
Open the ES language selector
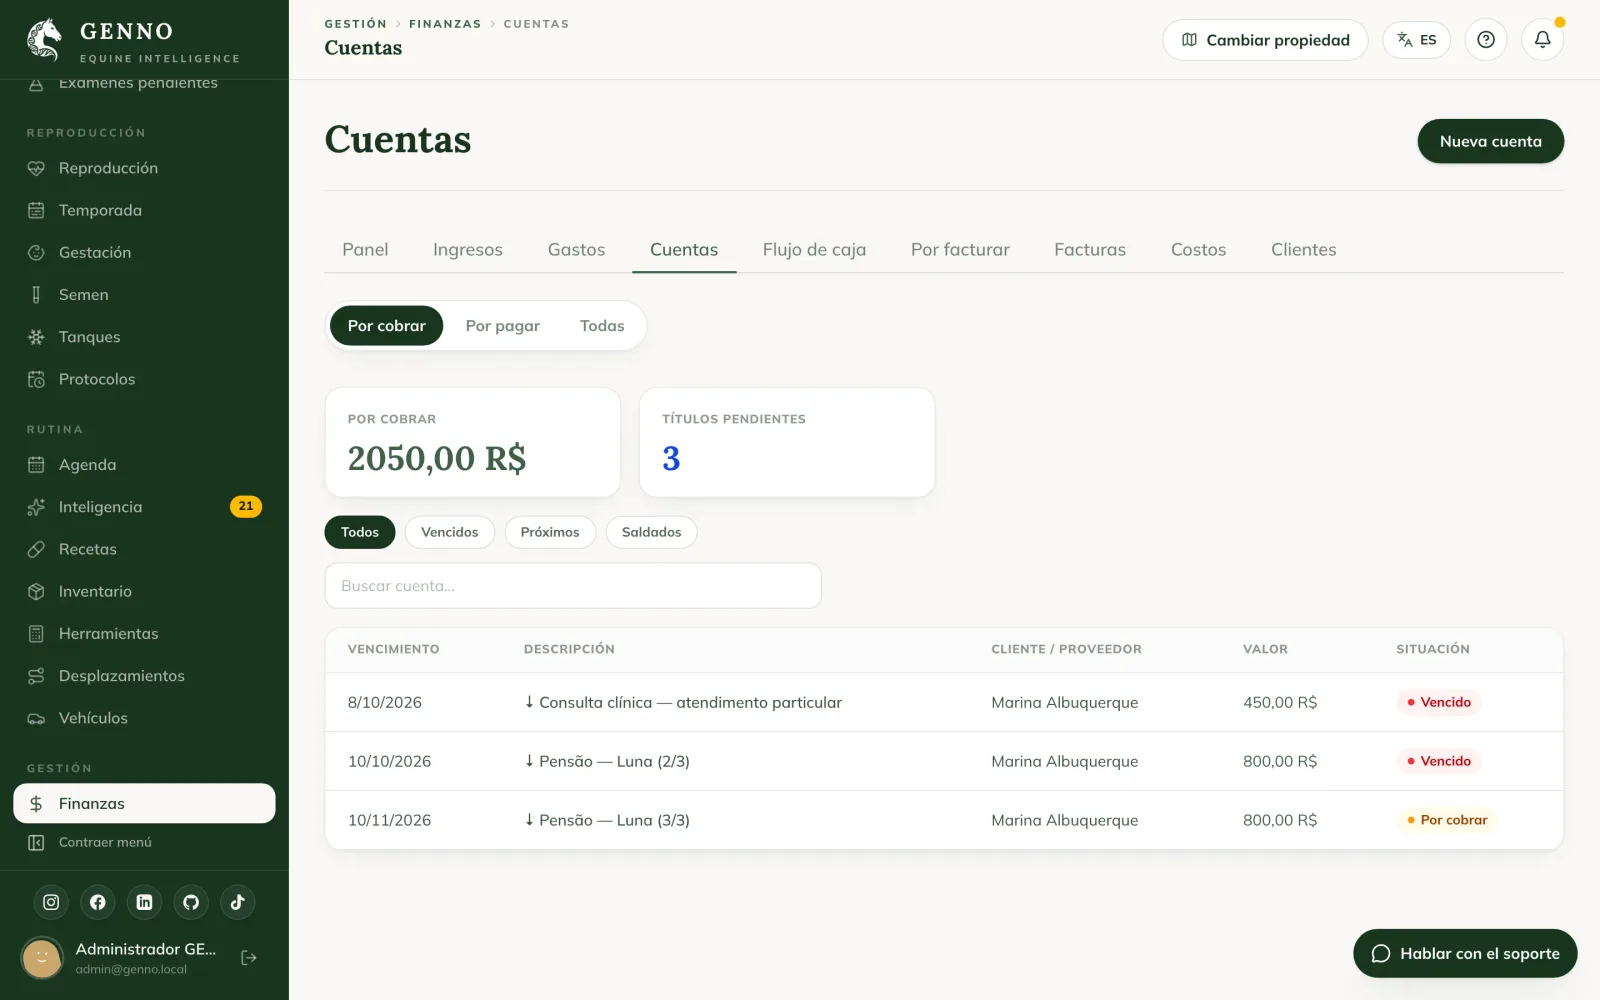pyautogui.click(x=1416, y=40)
